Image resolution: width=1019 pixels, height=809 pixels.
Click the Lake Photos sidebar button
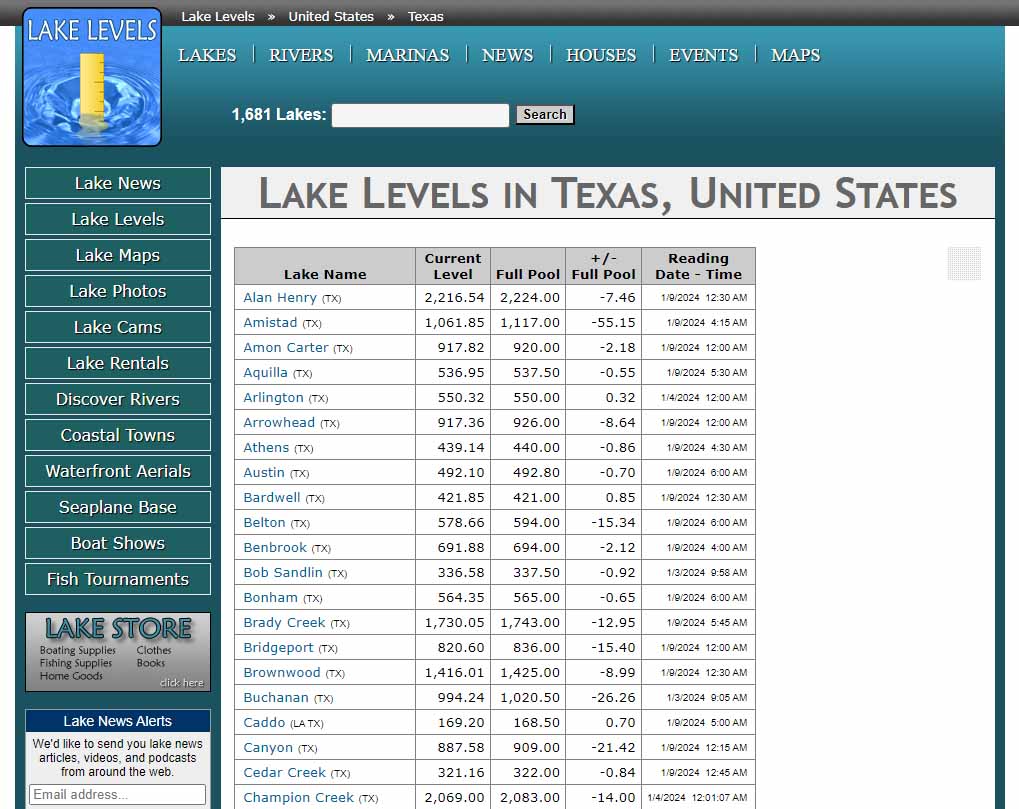pyautogui.click(x=118, y=291)
